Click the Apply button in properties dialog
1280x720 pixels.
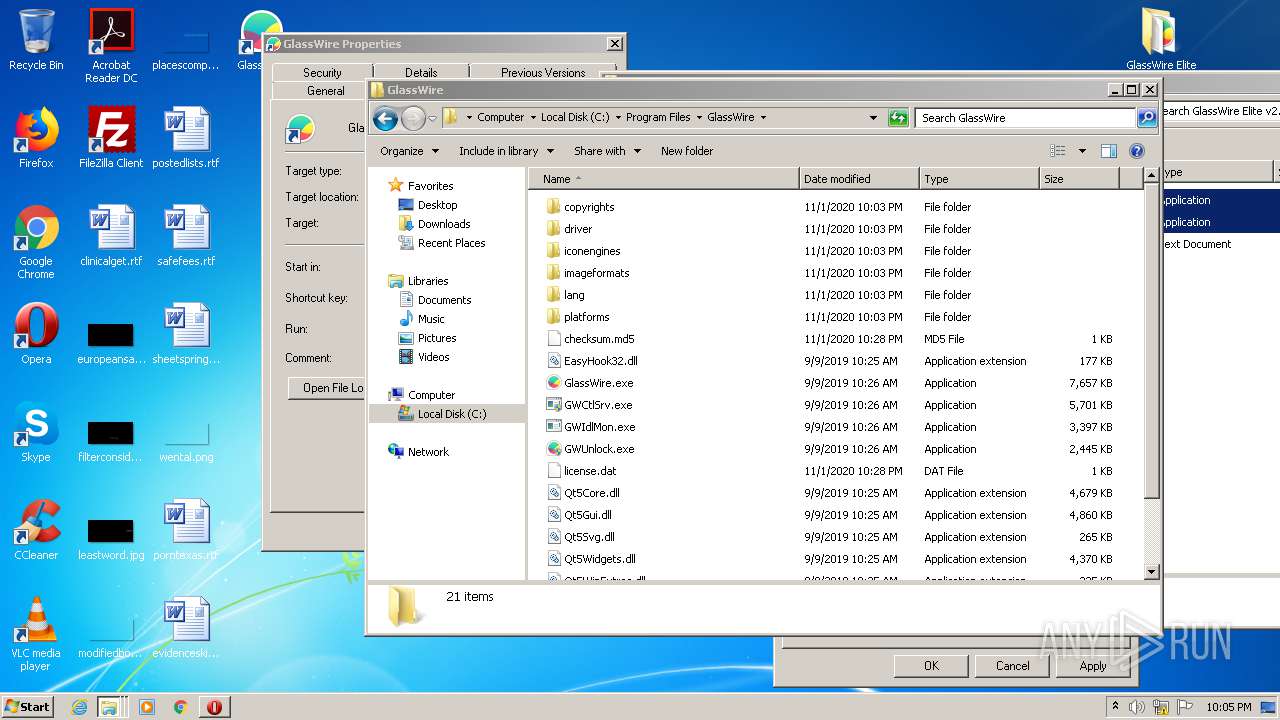1093,666
